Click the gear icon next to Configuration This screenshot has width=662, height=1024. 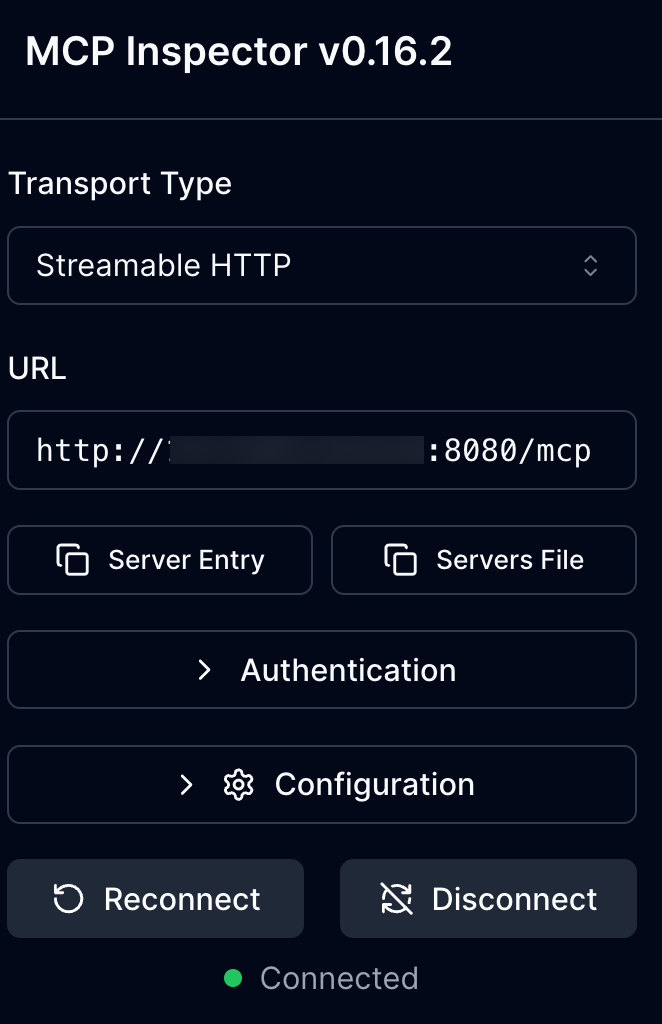pos(238,785)
